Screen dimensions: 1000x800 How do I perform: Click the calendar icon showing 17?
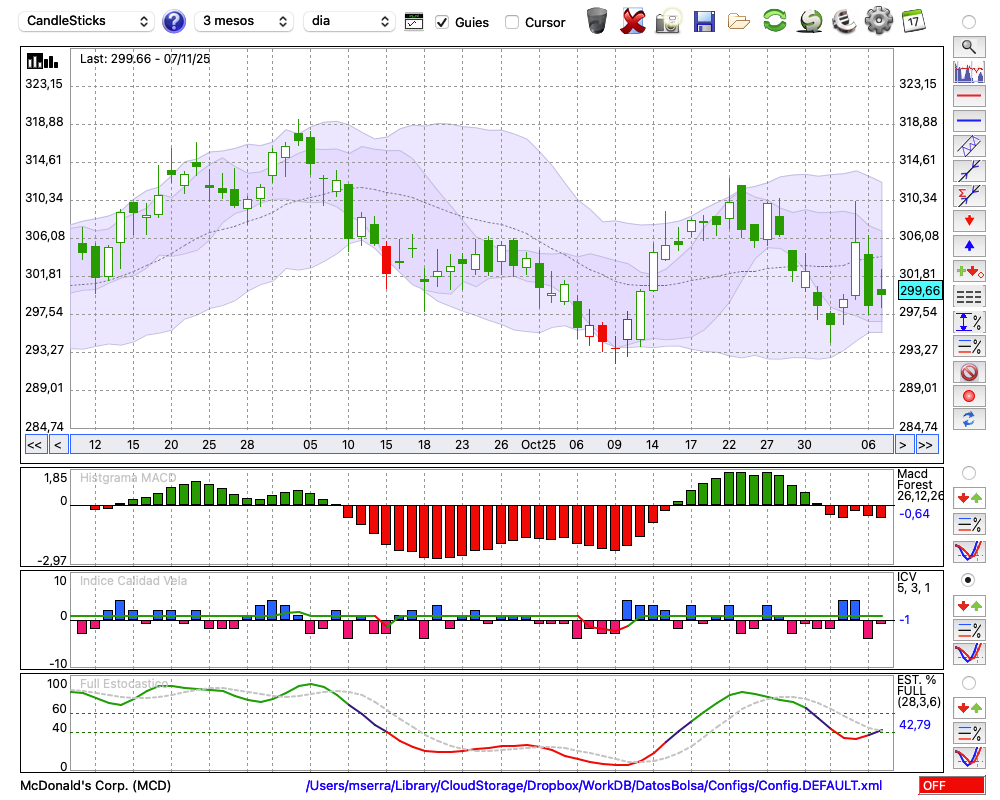point(912,21)
